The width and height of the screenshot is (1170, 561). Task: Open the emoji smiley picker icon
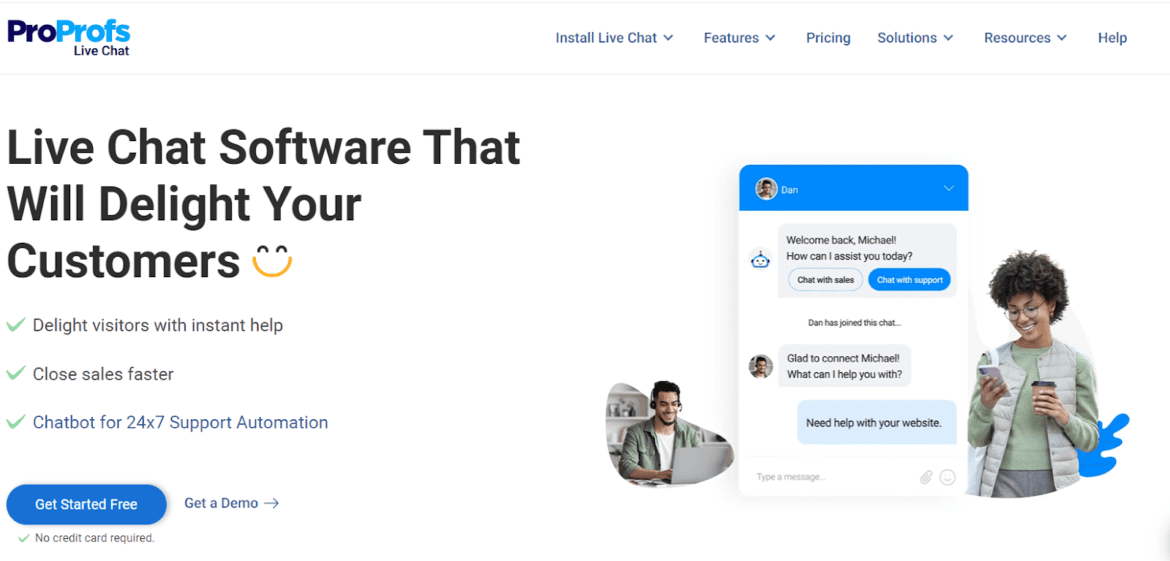(948, 477)
